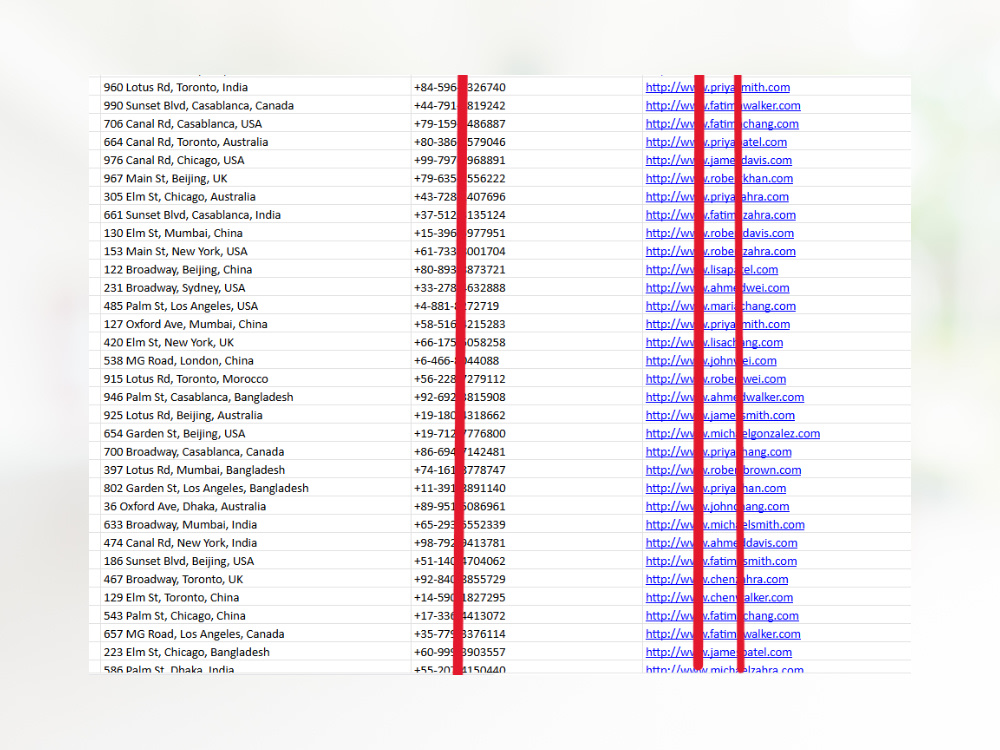This screenshot has height=750, width=1000.
Task: Follow the michaelgonzalez.com link
Action: (733, 434)
